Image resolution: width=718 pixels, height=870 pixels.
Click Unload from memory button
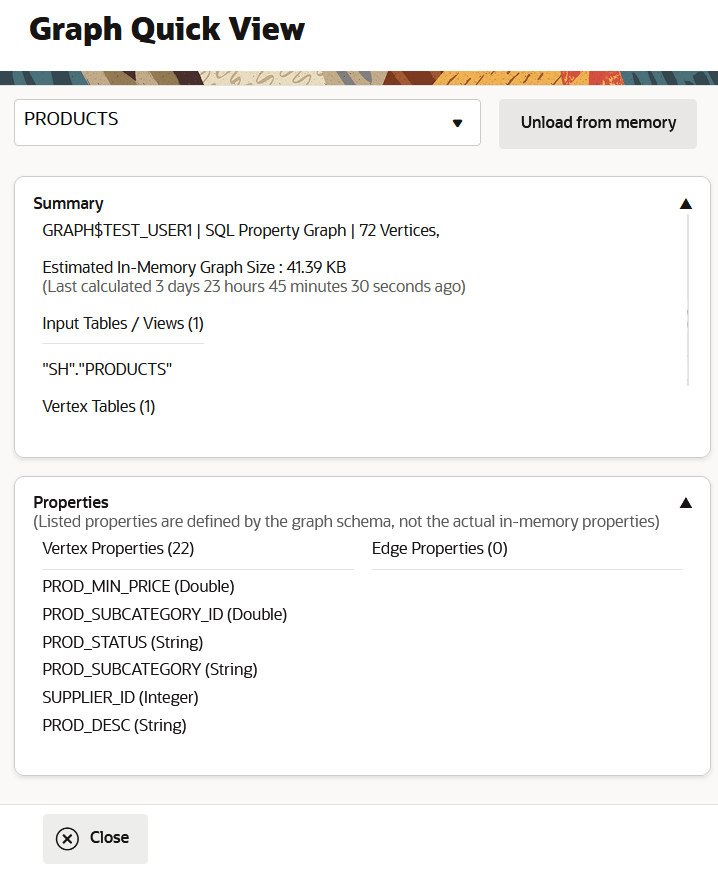click(598, 123)
